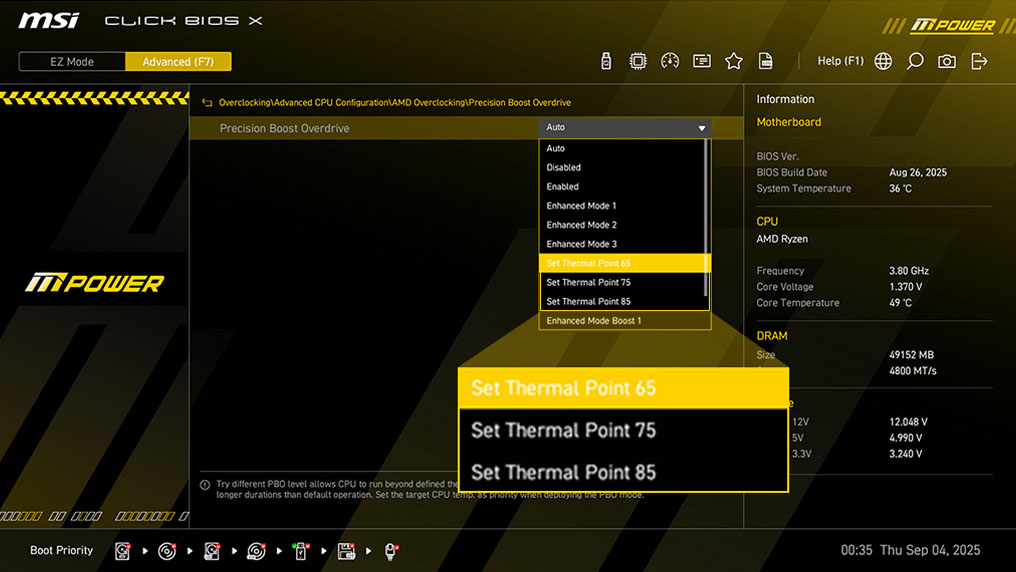Select the floppy disk boot device icon
Viewport: 1016px width, 572px height.
pyautogui.click(x=346, y=551)
